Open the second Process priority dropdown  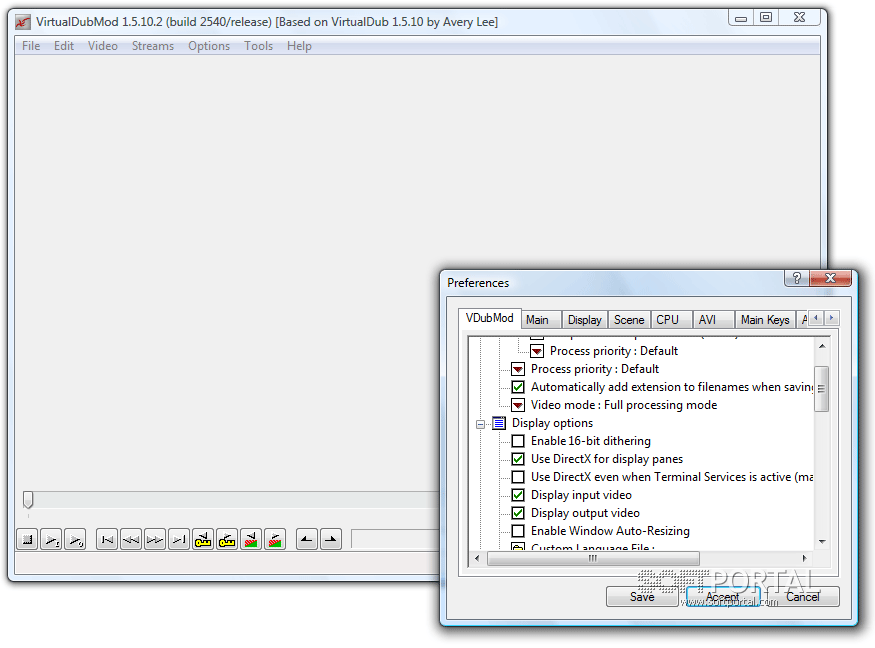(518, 369)
